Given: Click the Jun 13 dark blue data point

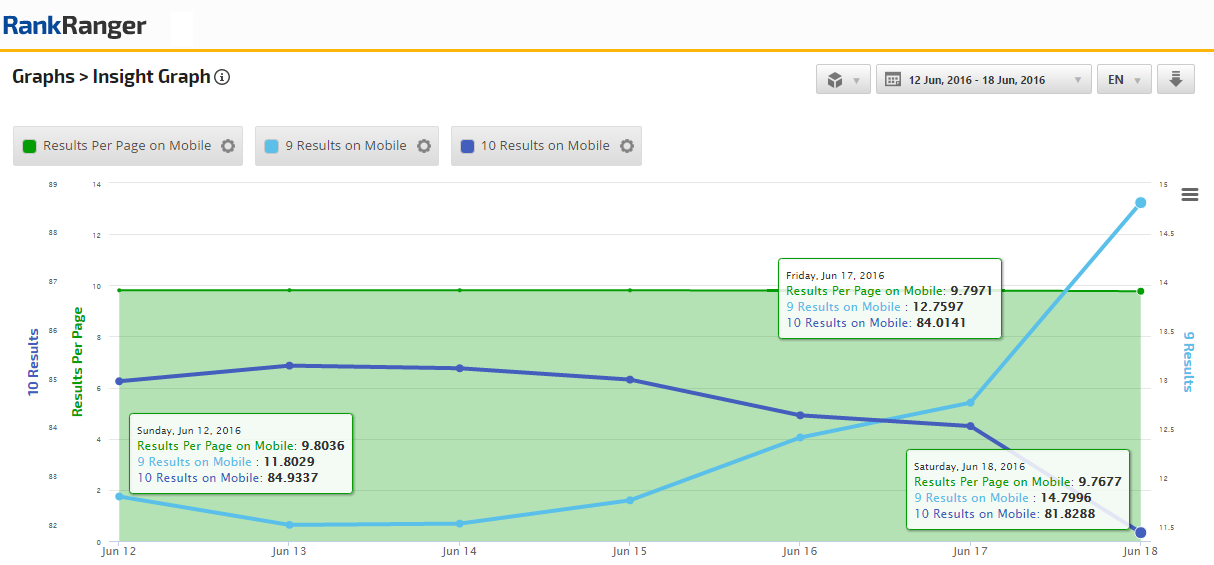Looking at the screenshot, I should tap(289, 366).
